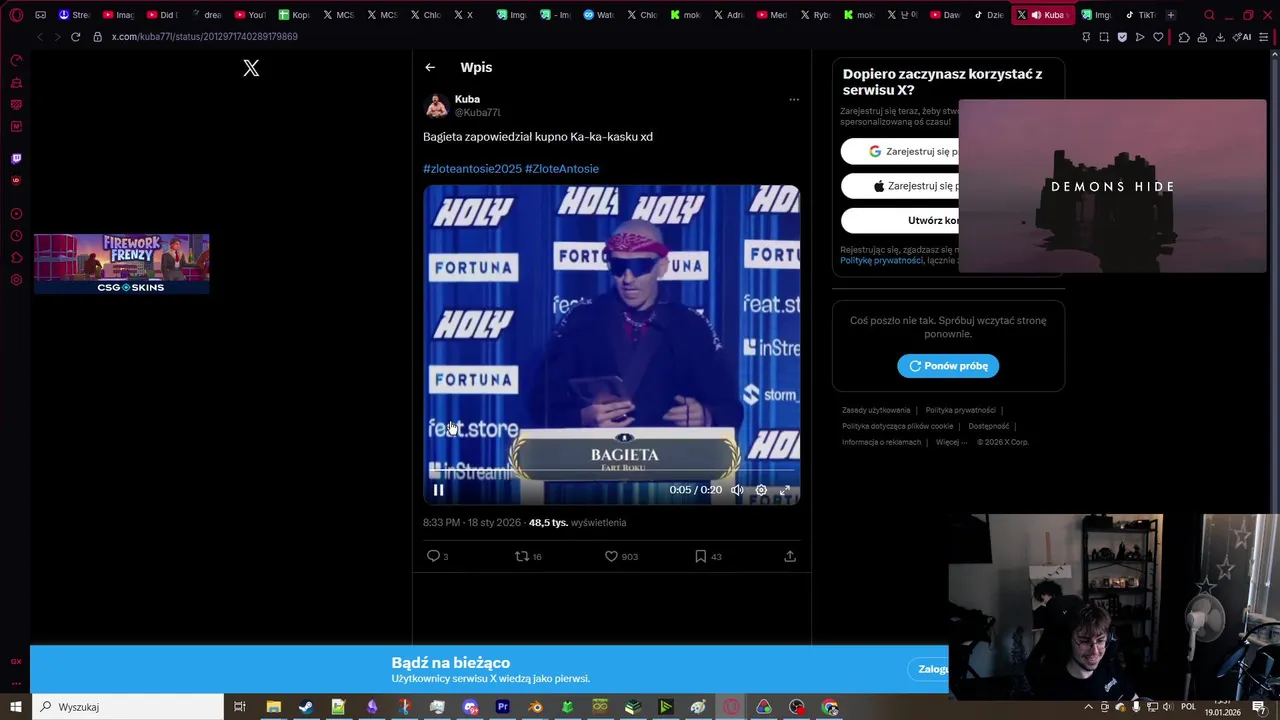
Task: Click the Ponów próbę retry button
Action: click(948, 366)
